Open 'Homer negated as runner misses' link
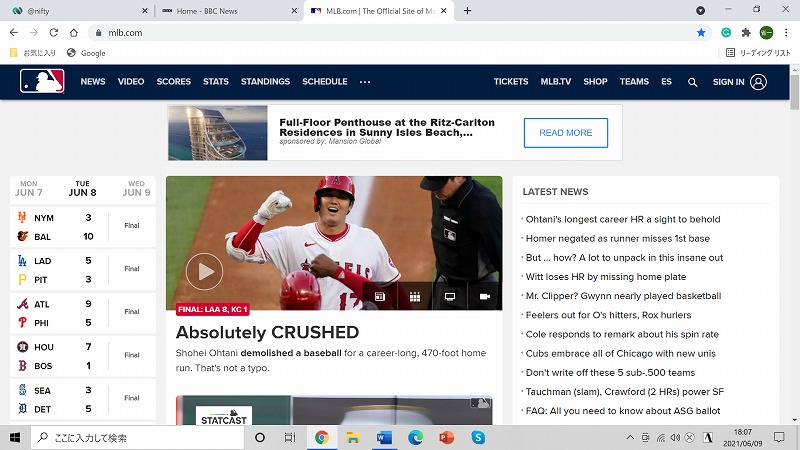This screenshot has height=450, width=800. [x=617, y=238]
